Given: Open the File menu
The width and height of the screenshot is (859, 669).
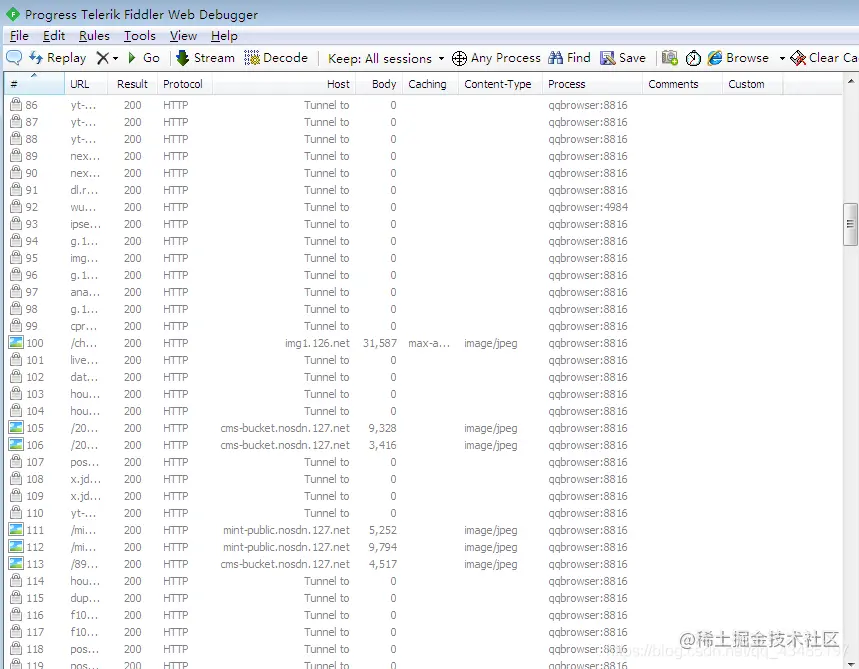Looking at the screenshot, I should point(19,36).
